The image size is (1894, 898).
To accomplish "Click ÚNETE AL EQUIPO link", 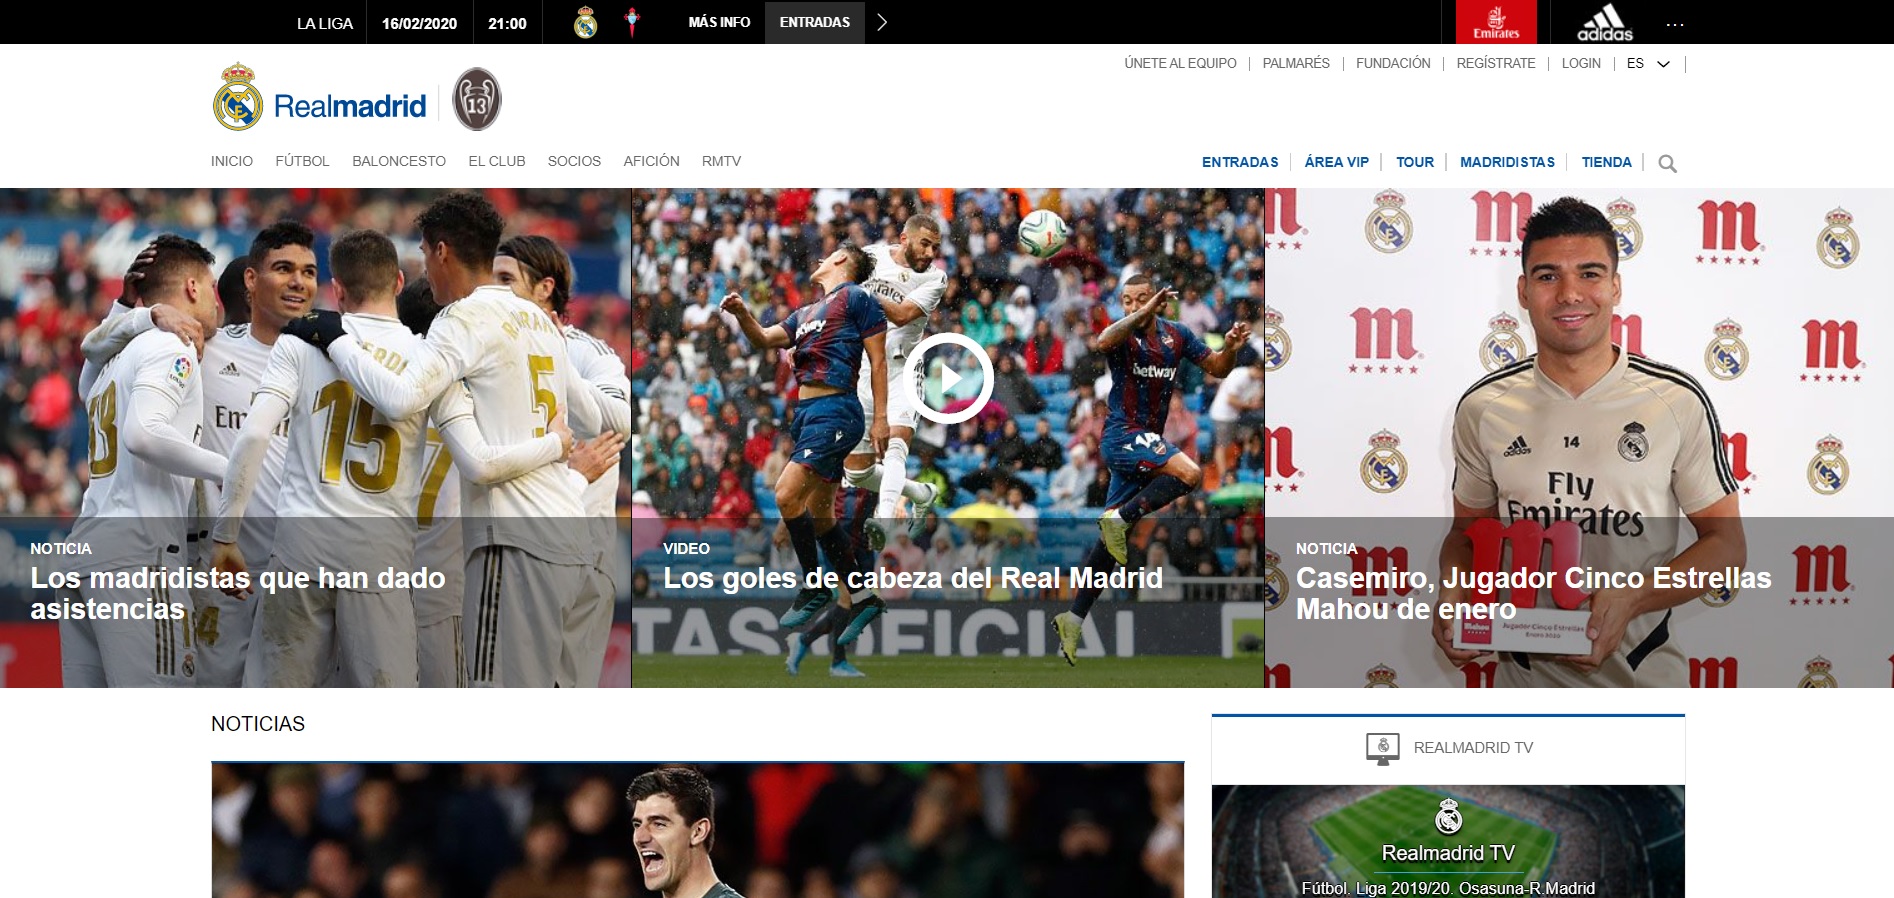I will tap(1180, 63).
